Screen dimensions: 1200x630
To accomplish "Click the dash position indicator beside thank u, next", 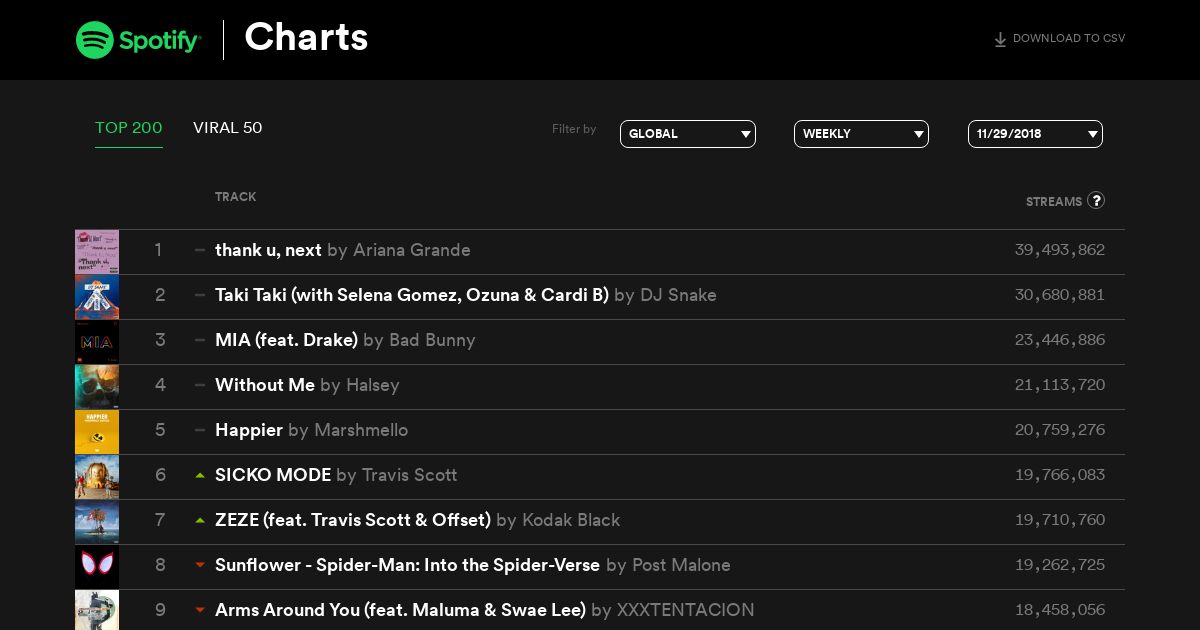I will 200,250.
